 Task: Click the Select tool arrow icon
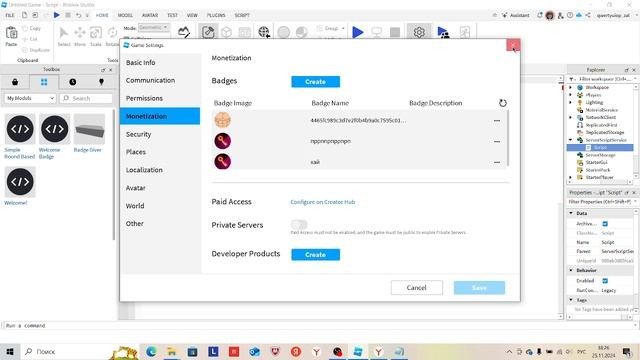tap(64, 33)
